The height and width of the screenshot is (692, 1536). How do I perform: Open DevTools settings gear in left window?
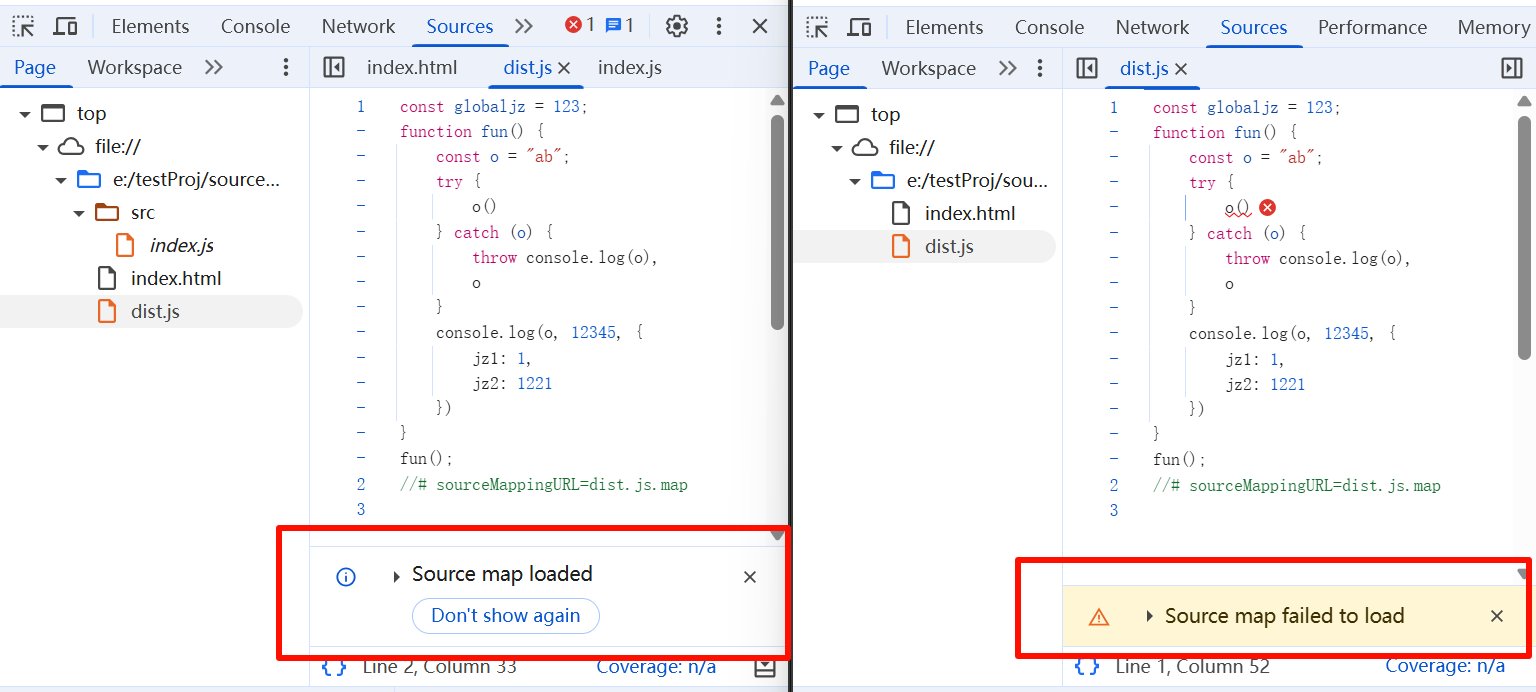point(677,26)
